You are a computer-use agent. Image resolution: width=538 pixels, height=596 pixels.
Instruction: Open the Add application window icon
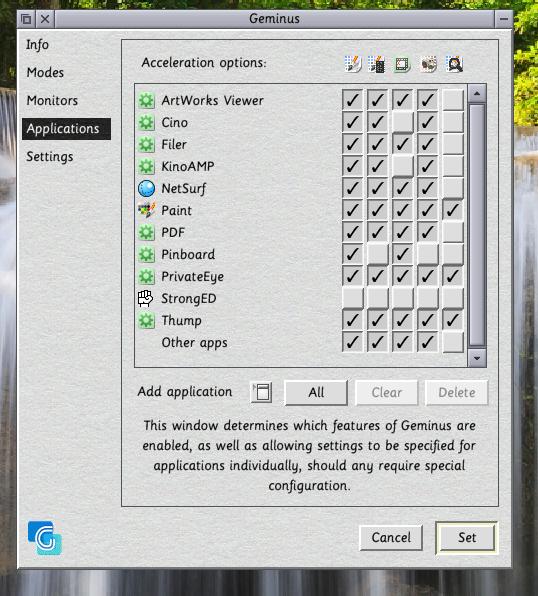point(262,392)
